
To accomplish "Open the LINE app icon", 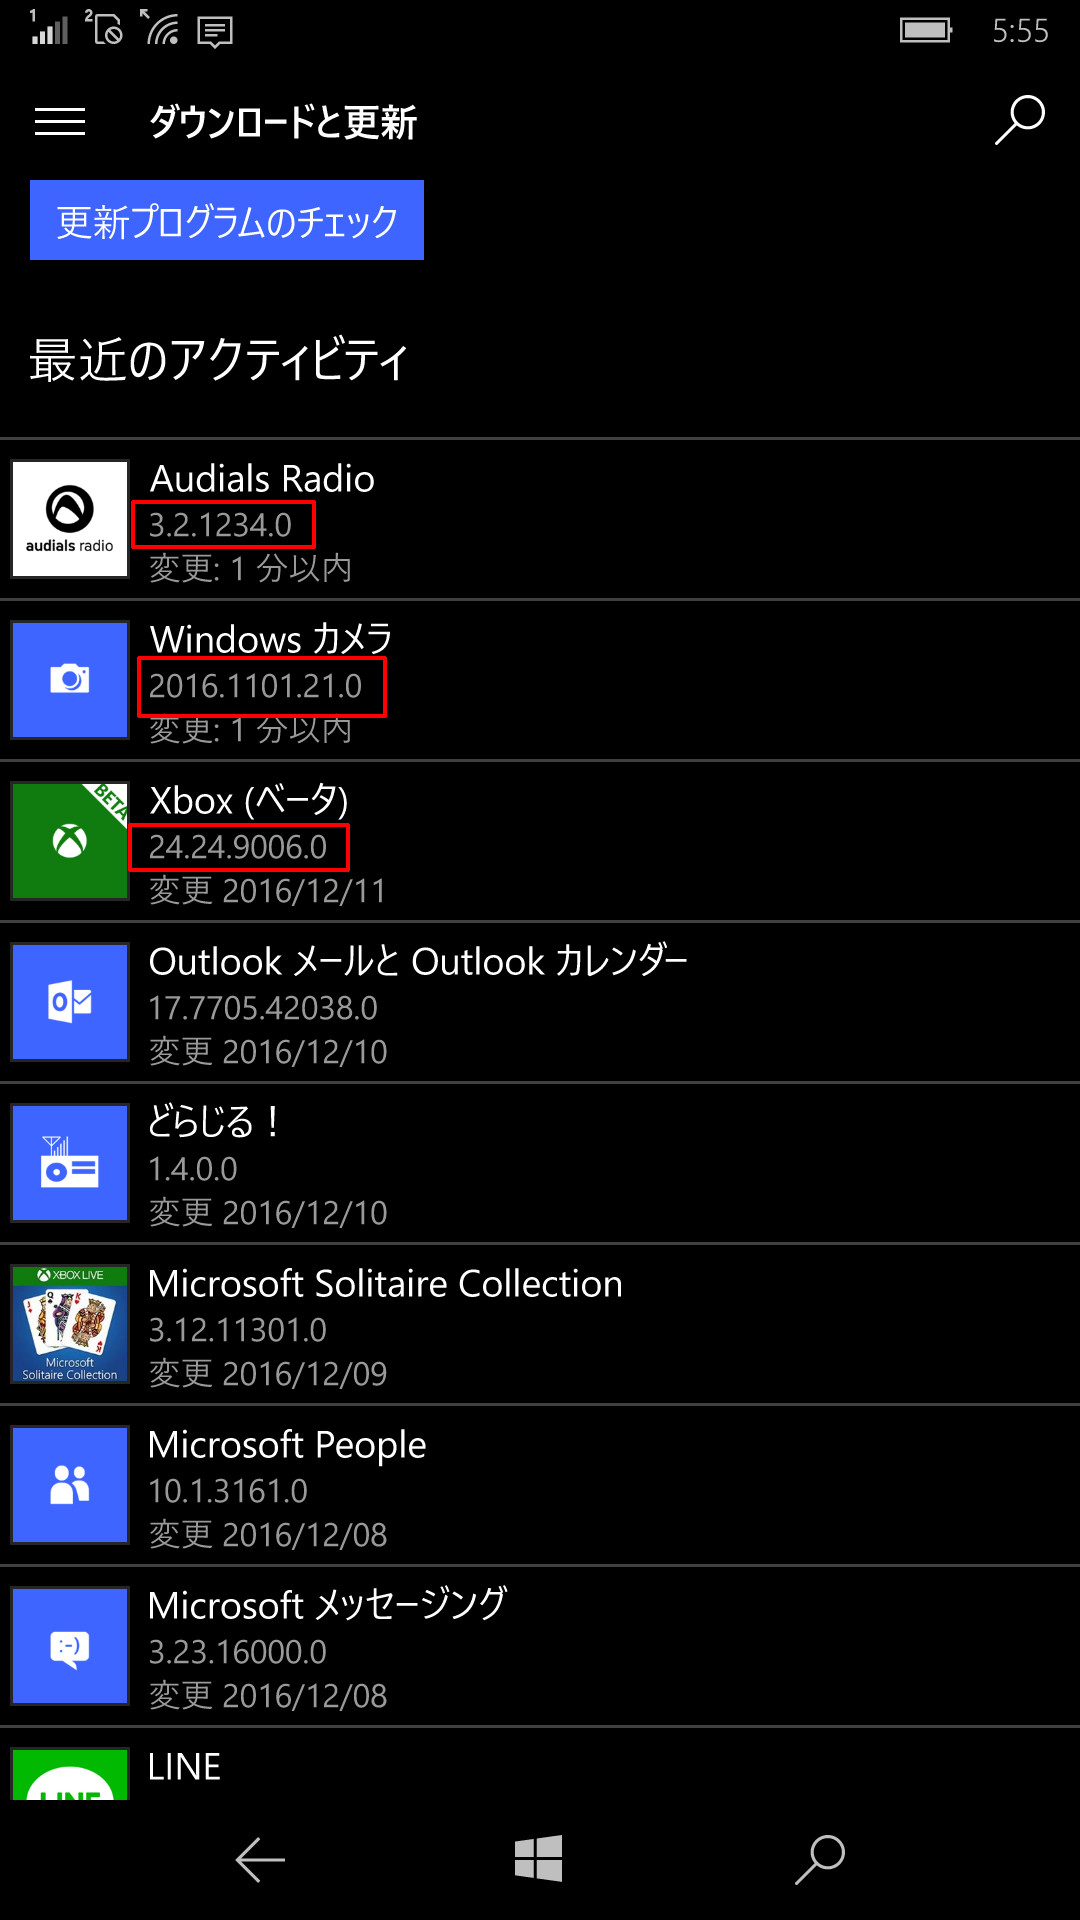I will (x=70, y=1774).
